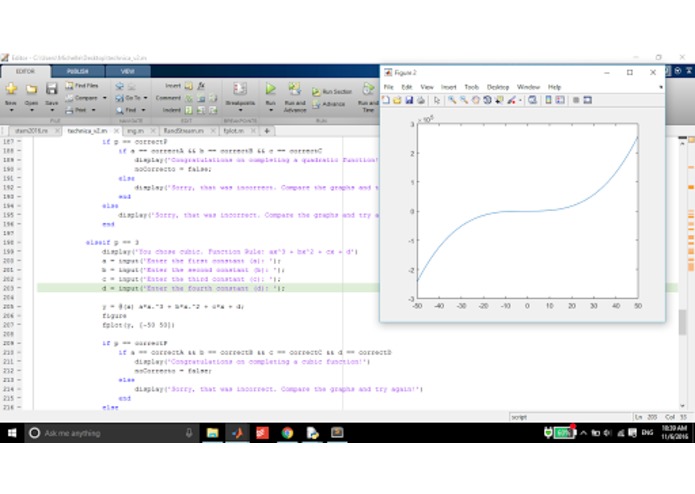The image size is (695, 494).
Task: Open the Desktop menu in Figure 2
Action: (x=498, y=87)
